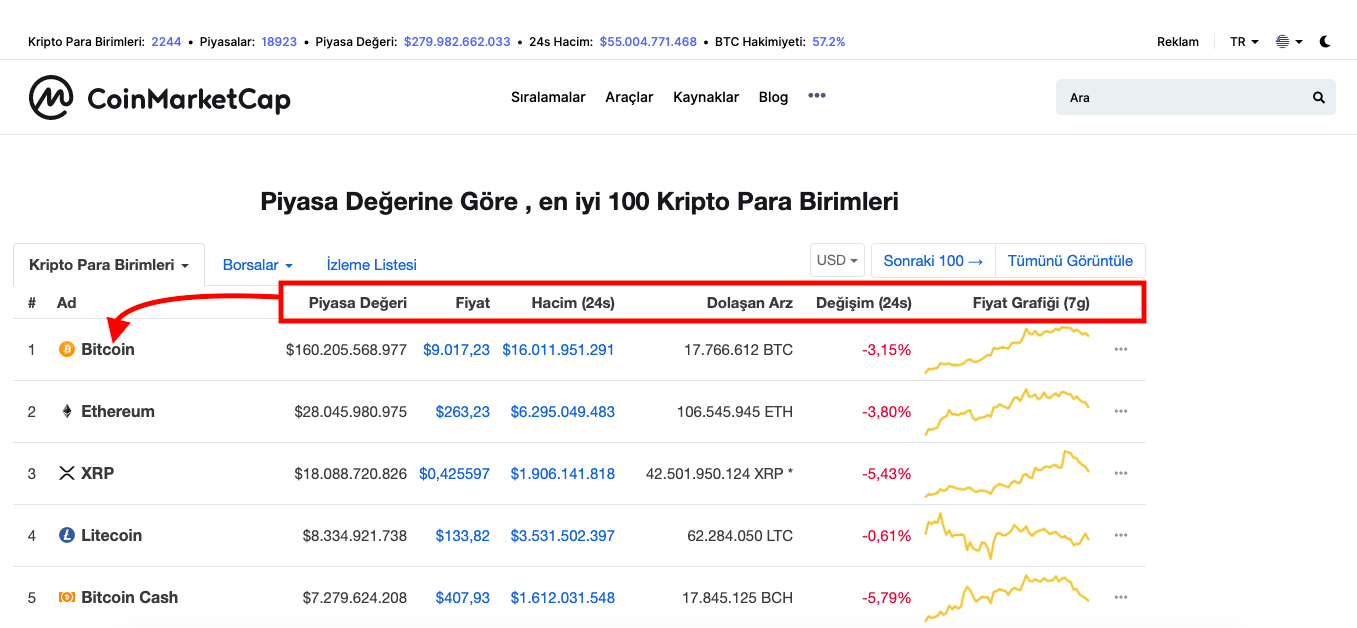
Task: Open more options for the XRP row
Action: click(x=1120, y=473)
